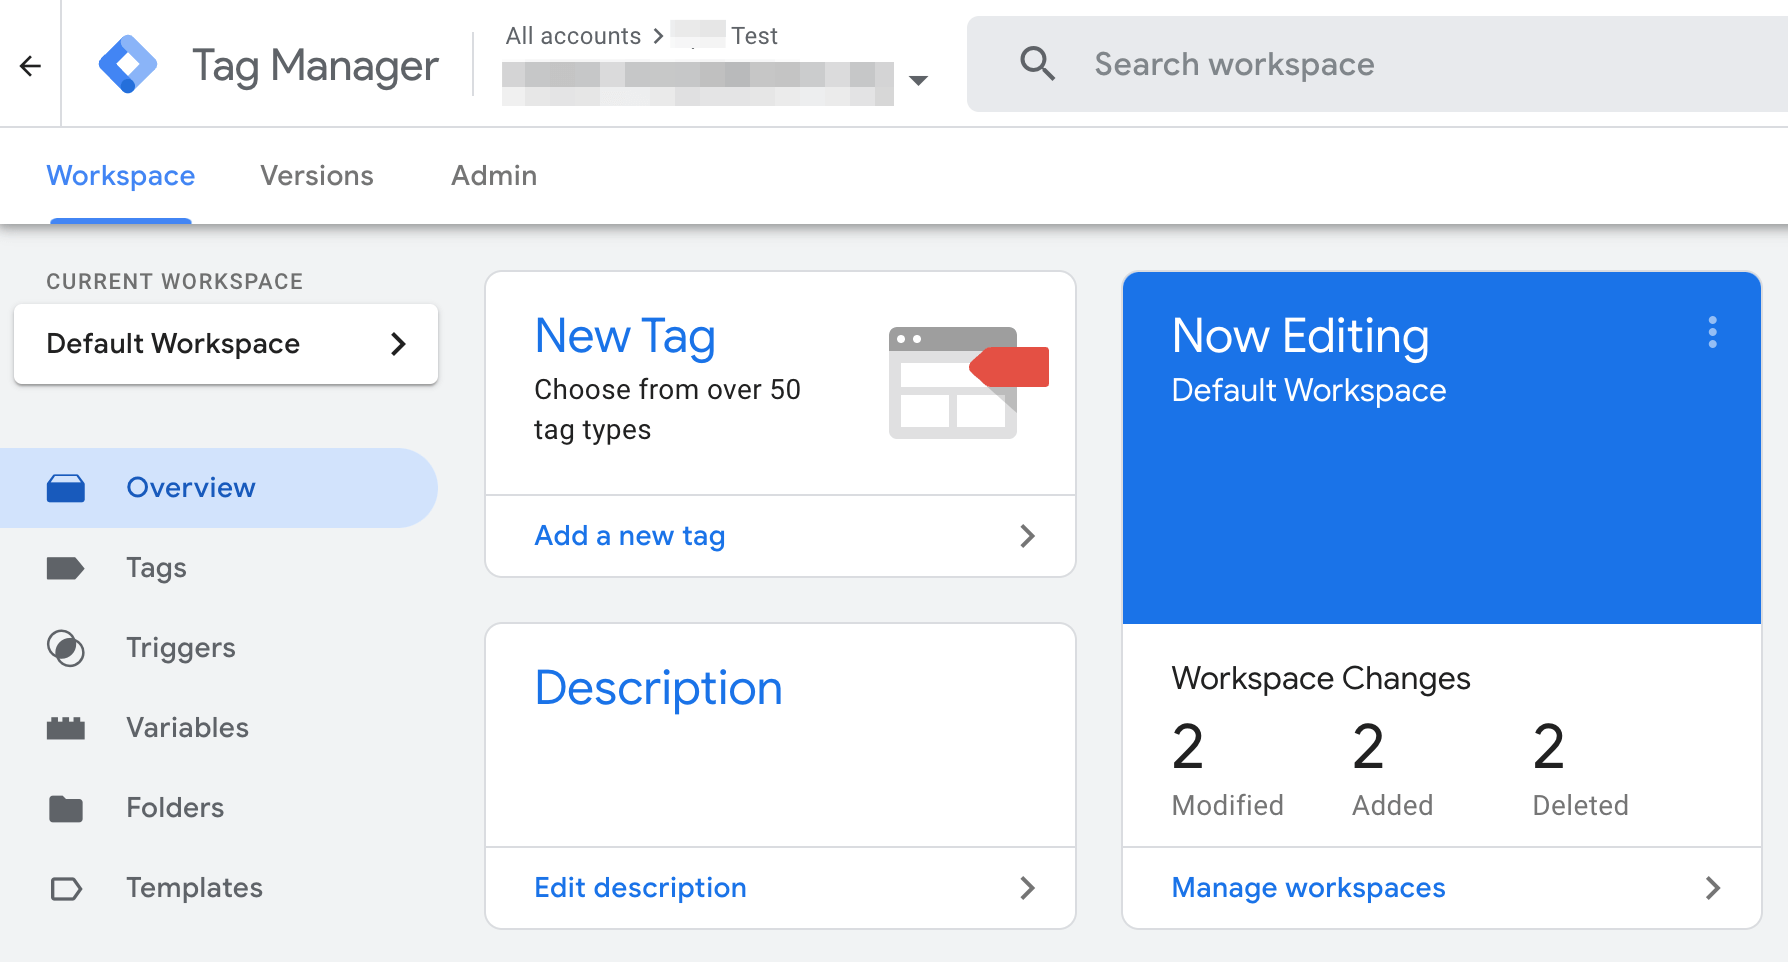The width and height of the screenshot is (1788, 962).
Task: Click the Edit description link
Action: tap(640, 888)
